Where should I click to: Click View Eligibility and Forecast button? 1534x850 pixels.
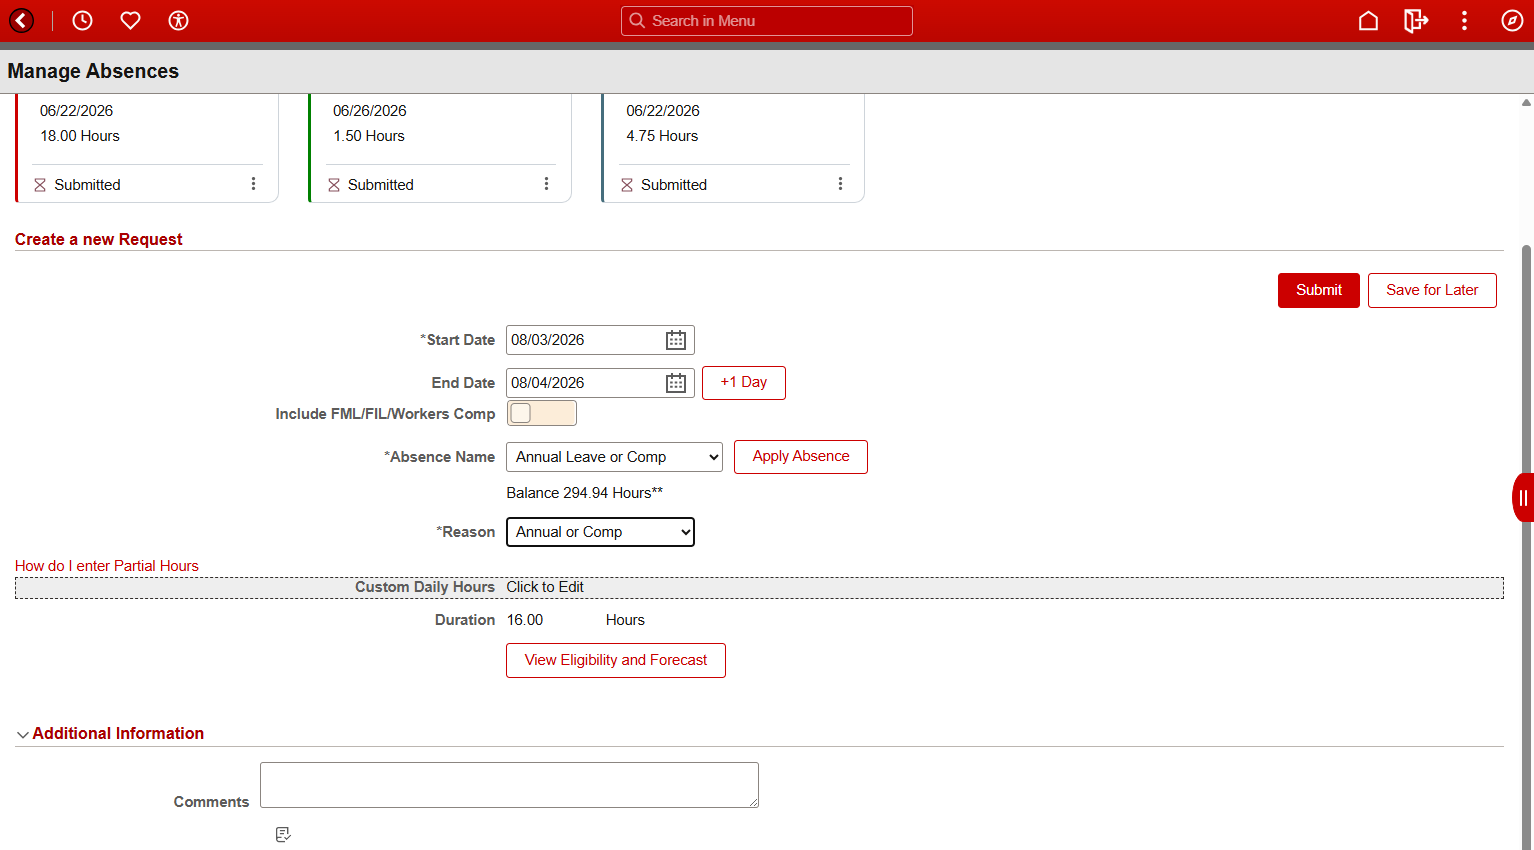pyautogui.click(x=616, y=660)
